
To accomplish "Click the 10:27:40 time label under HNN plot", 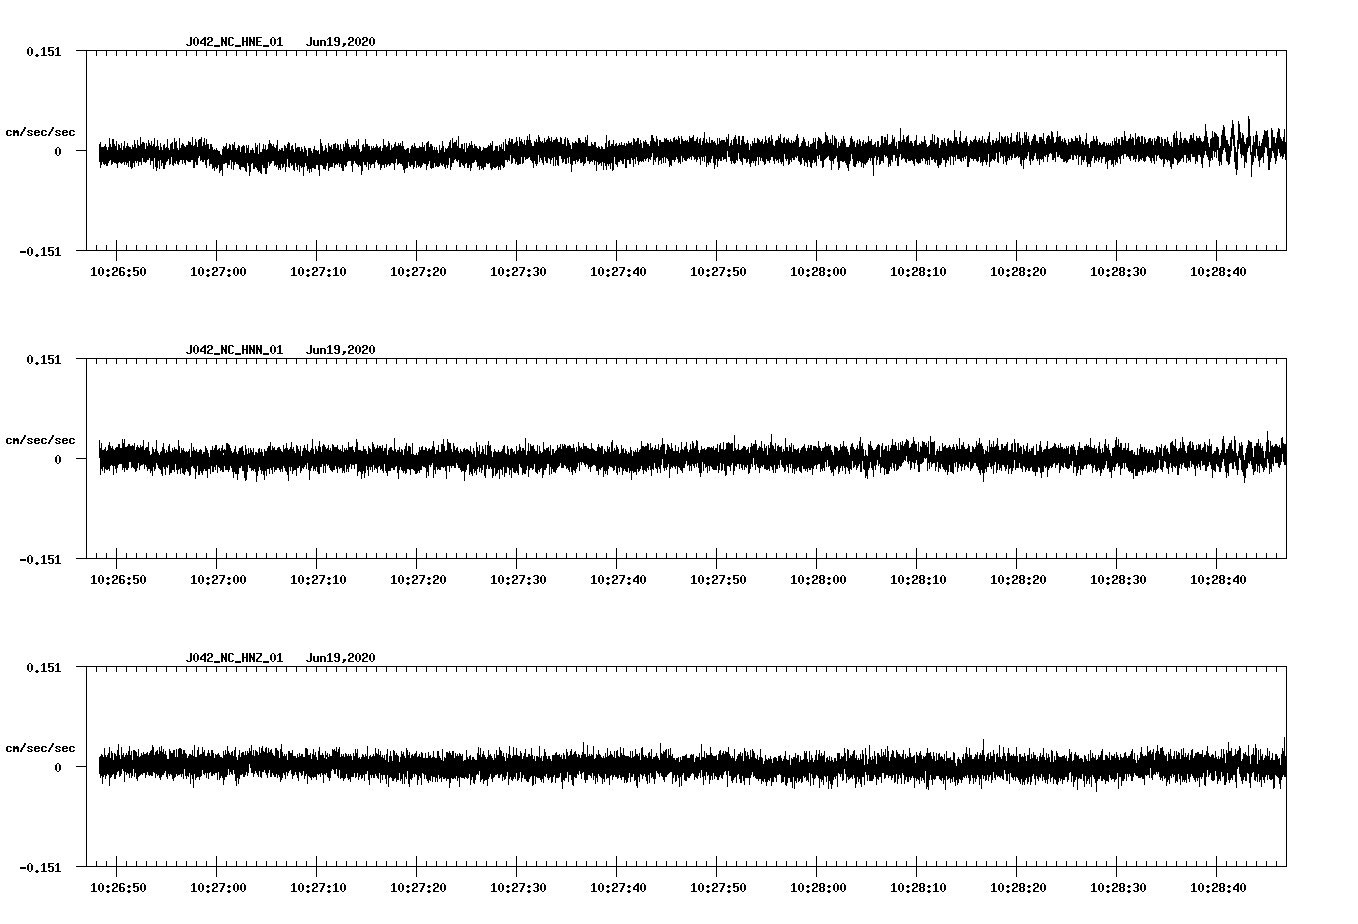I will (x=618, y=580).
